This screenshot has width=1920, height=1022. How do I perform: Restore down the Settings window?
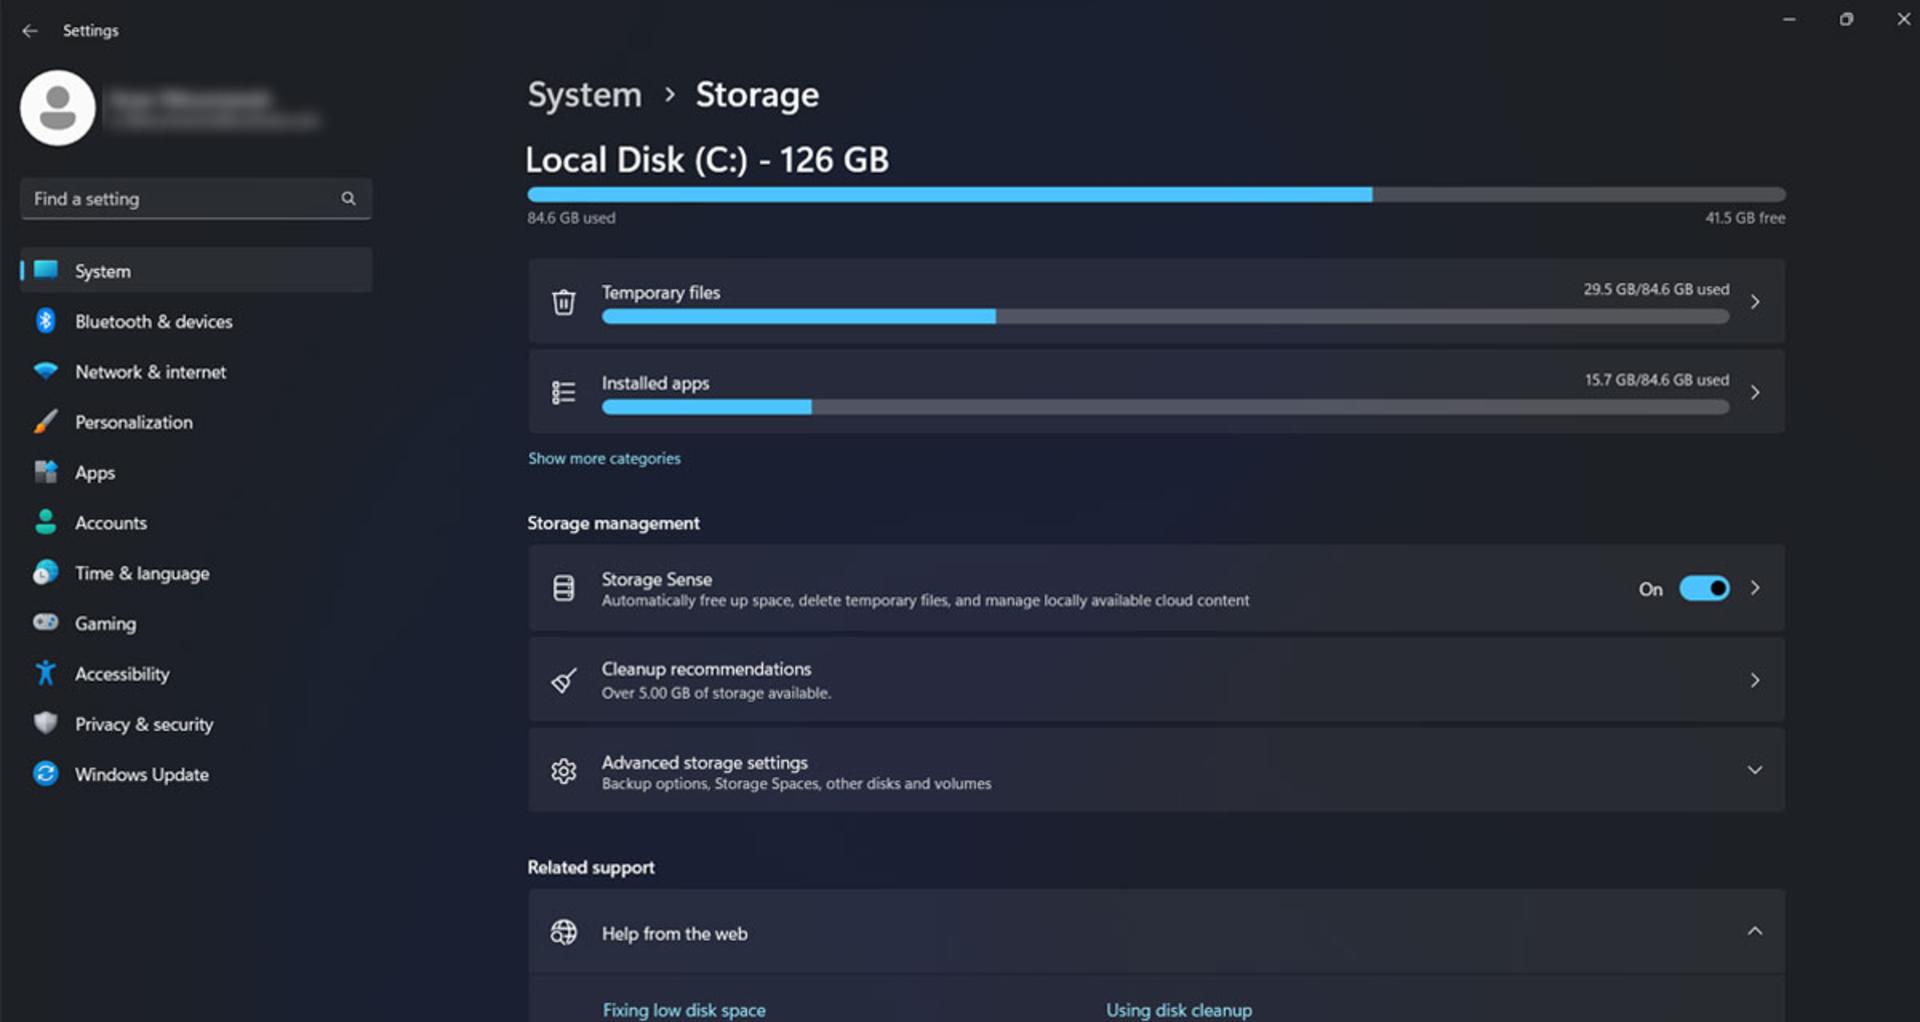(1846, 19)
